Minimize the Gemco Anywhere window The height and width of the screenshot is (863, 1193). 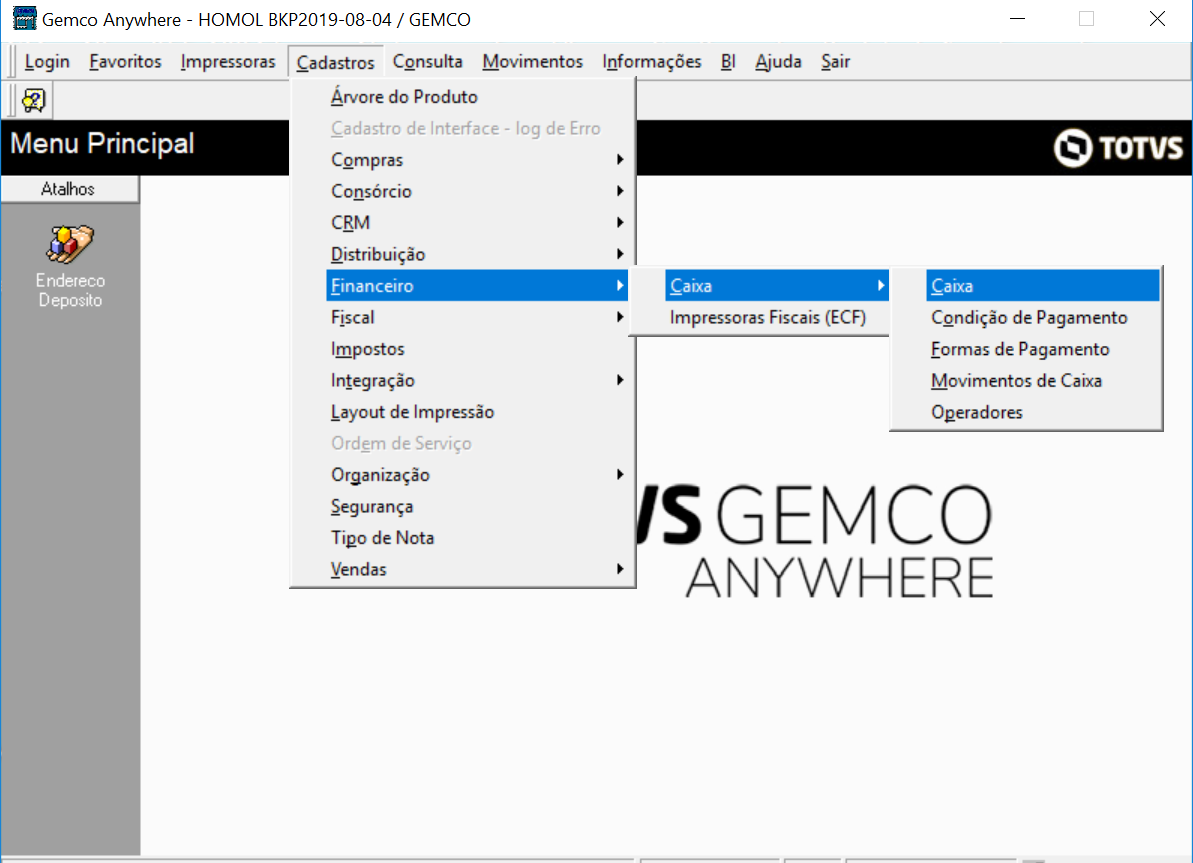coord(1017,19)
